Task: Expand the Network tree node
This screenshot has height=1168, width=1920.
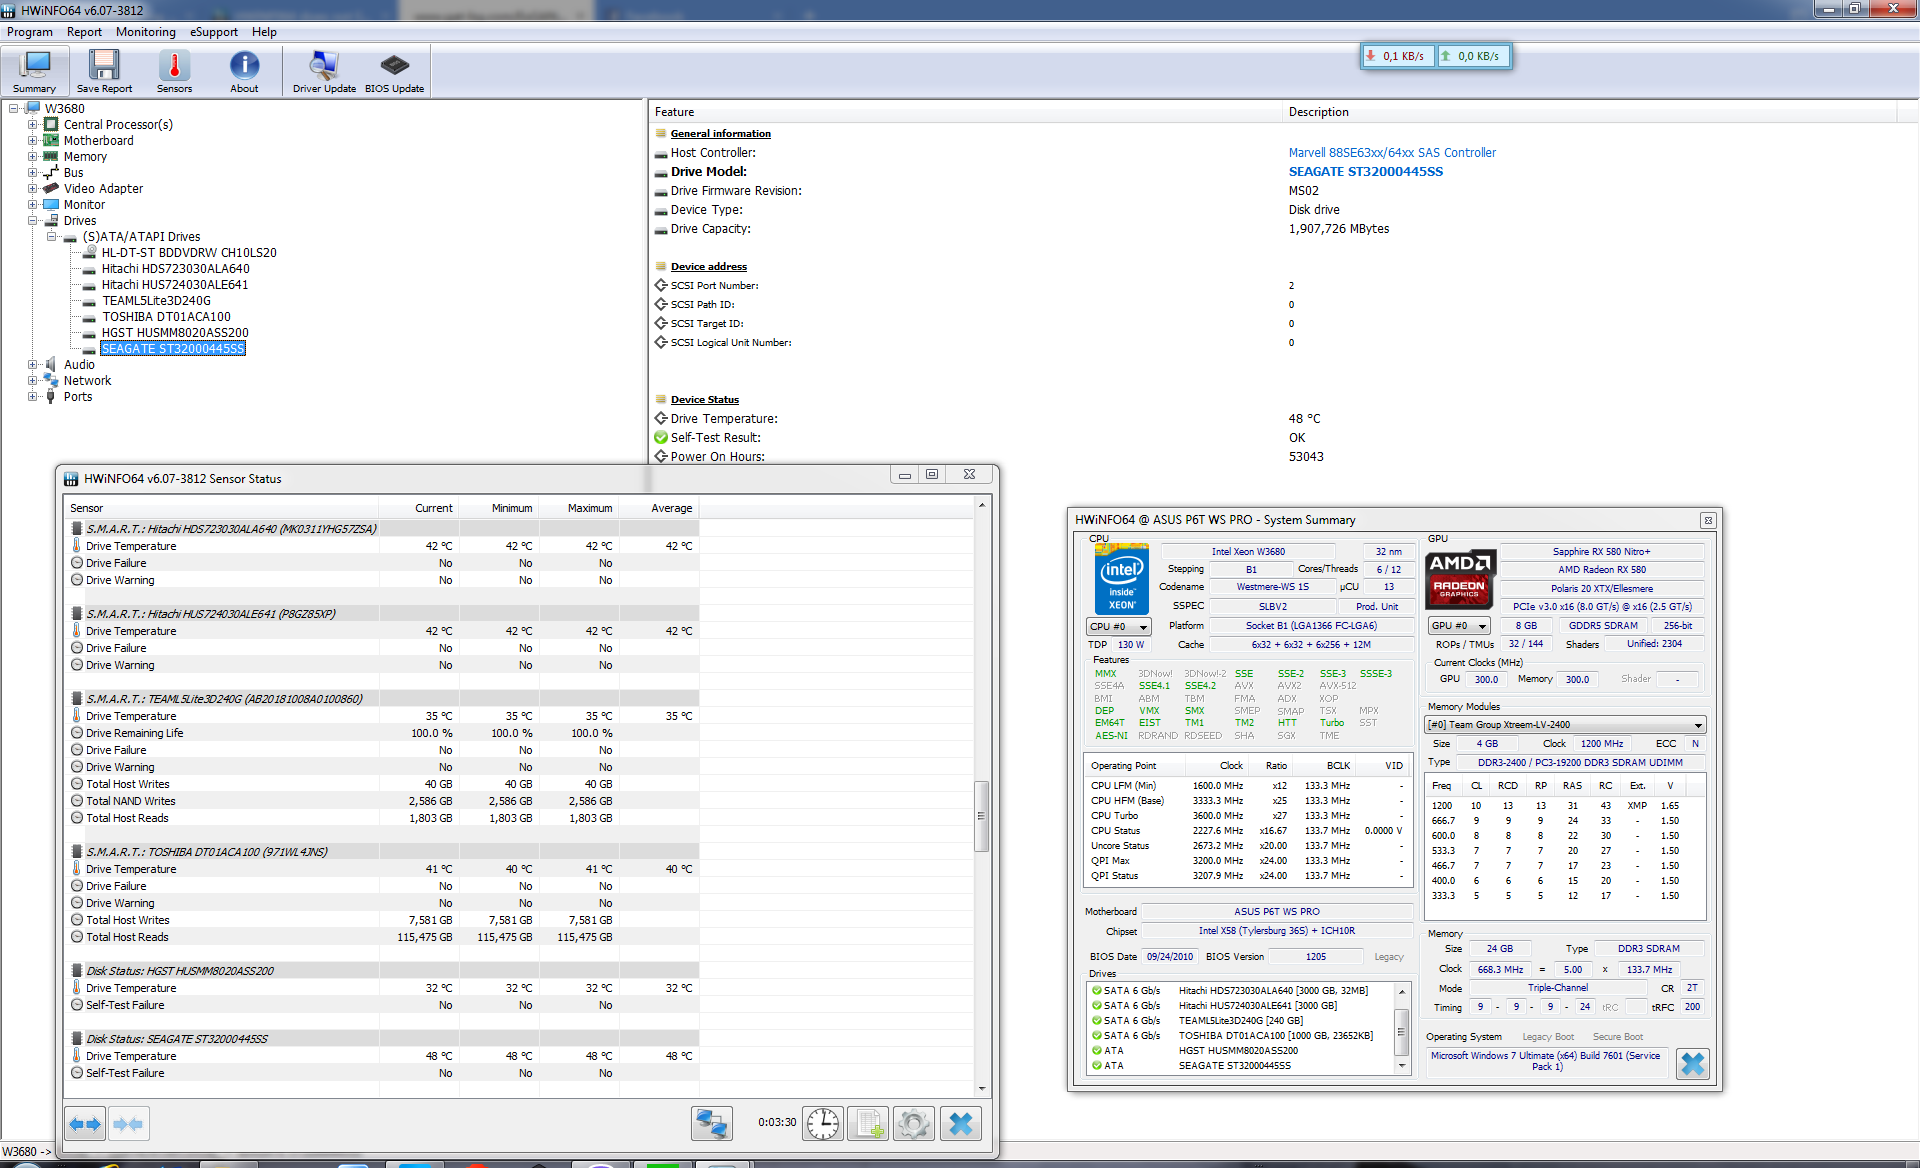Action: 32,380
